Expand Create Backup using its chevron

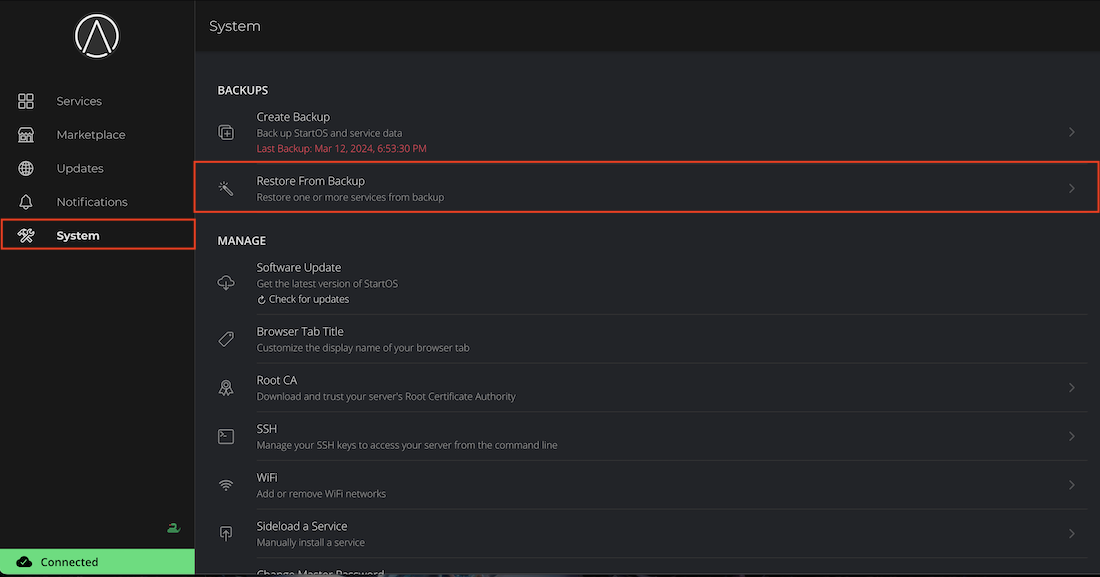(1071, 132)
